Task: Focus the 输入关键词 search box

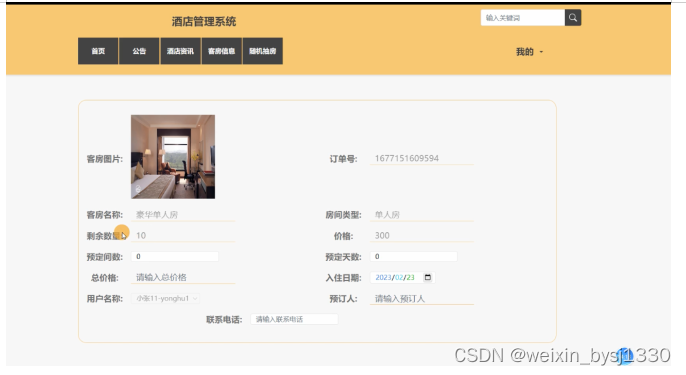Action: (523, 18)
